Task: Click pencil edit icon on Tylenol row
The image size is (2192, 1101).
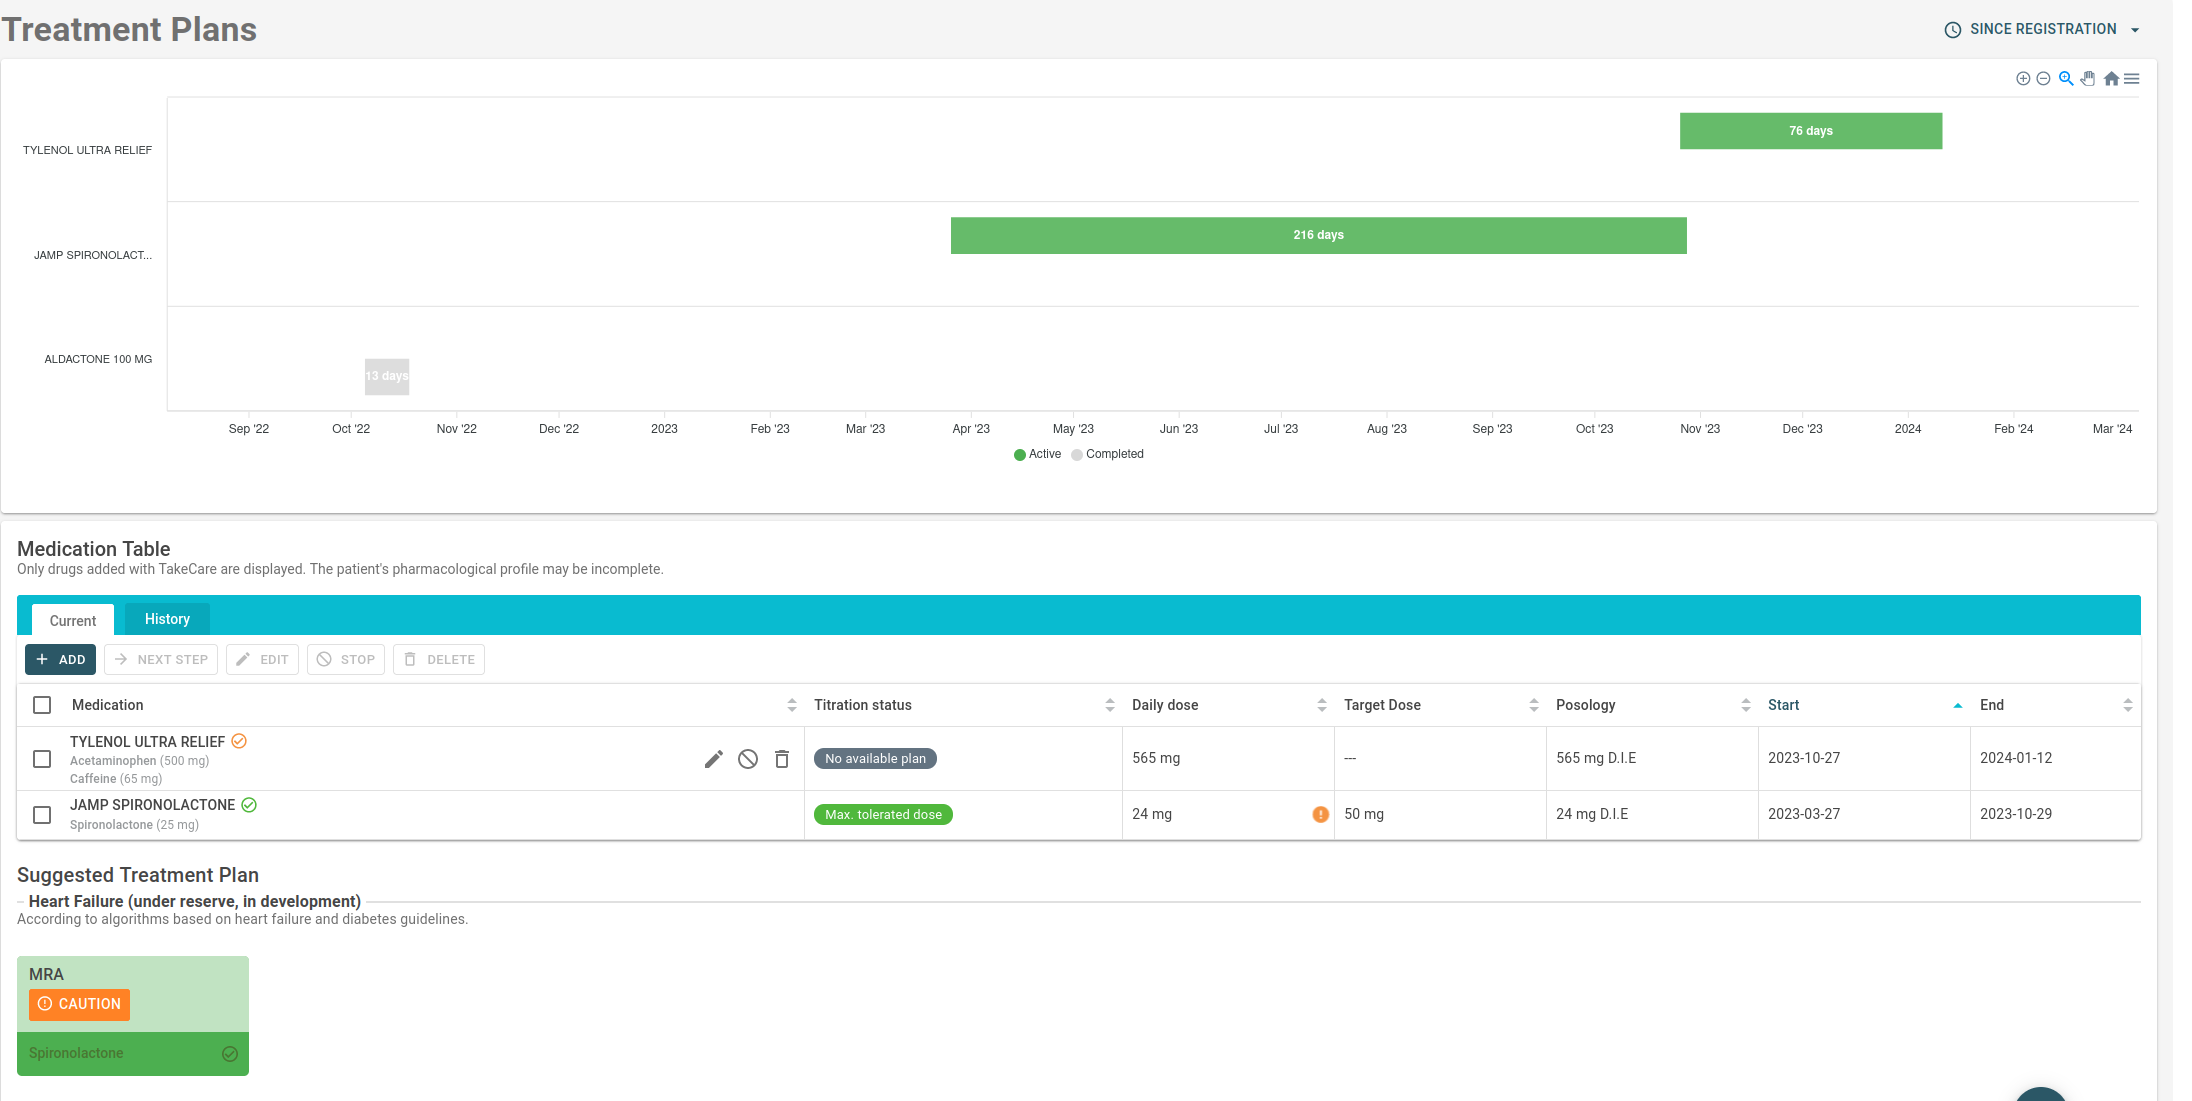Action: coord(713,759)
